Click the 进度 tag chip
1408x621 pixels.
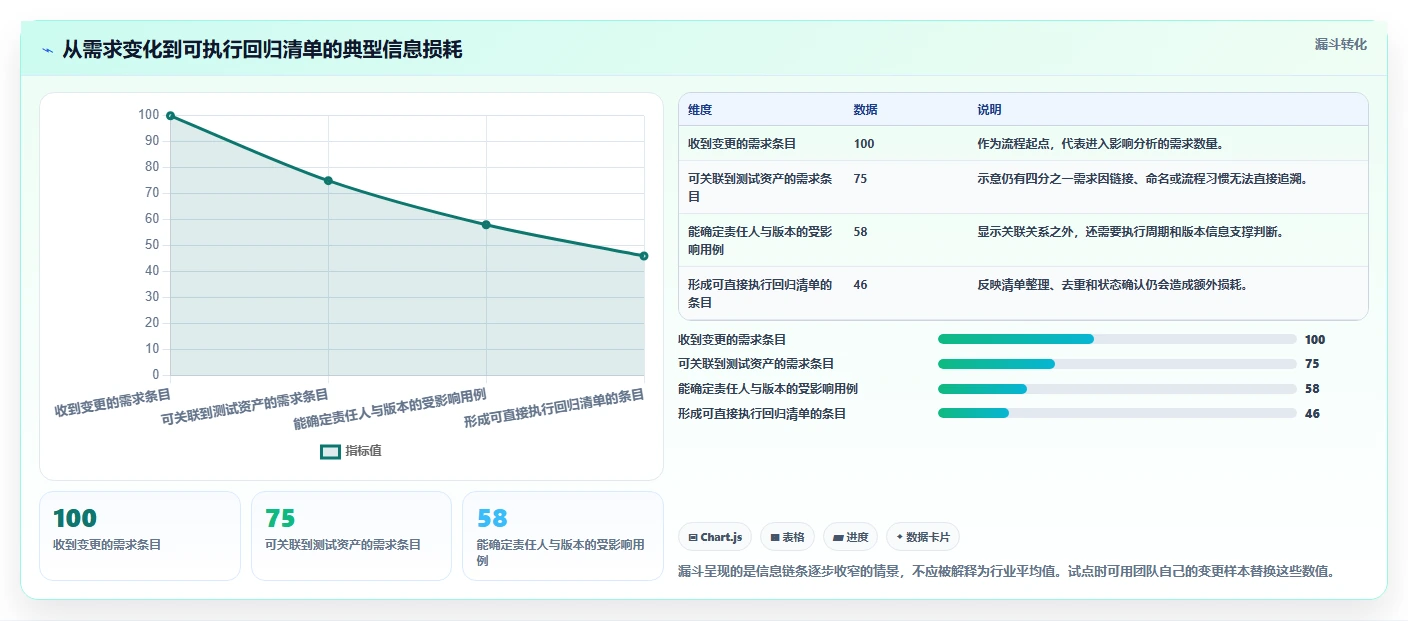click(850, 537)
